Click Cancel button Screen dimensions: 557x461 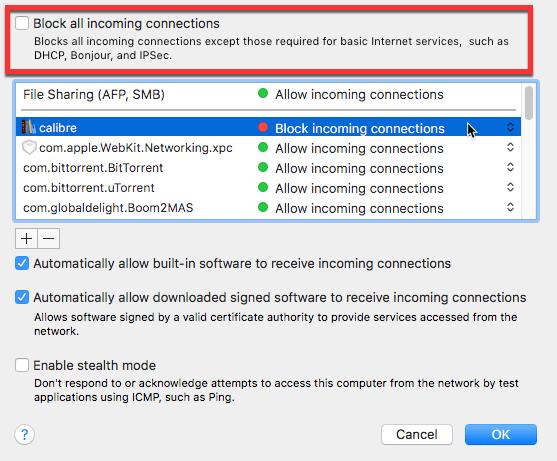pos(417,434)
